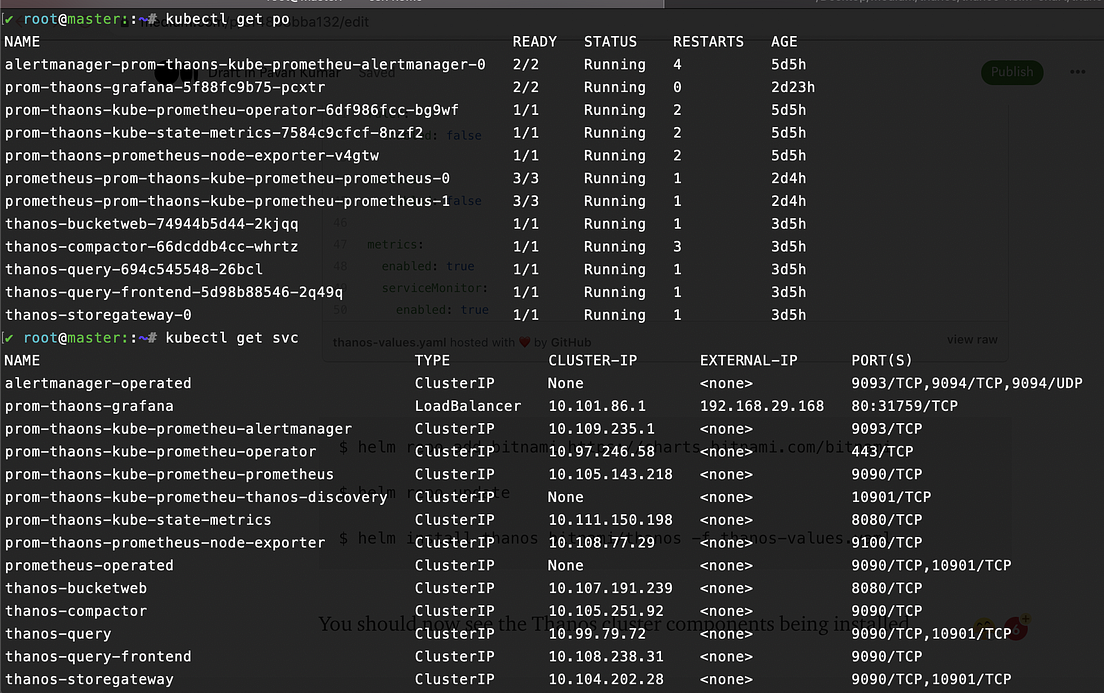Click external IP 192.168.29.168

pos(762,406)
